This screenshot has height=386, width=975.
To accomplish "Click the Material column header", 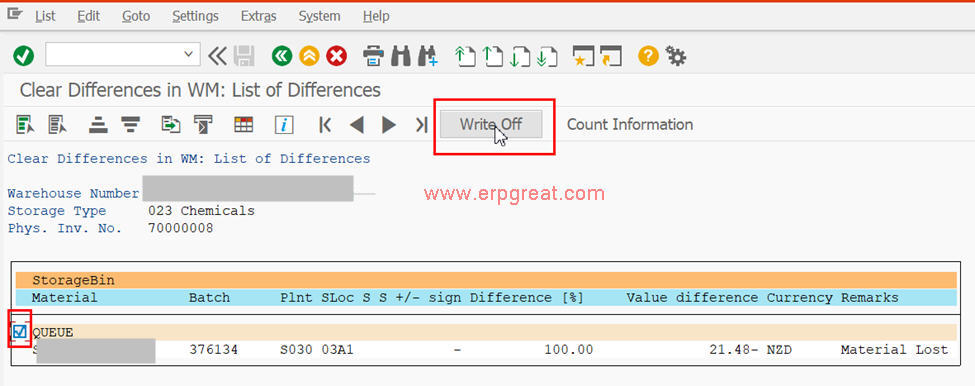I will pos(65,298).
